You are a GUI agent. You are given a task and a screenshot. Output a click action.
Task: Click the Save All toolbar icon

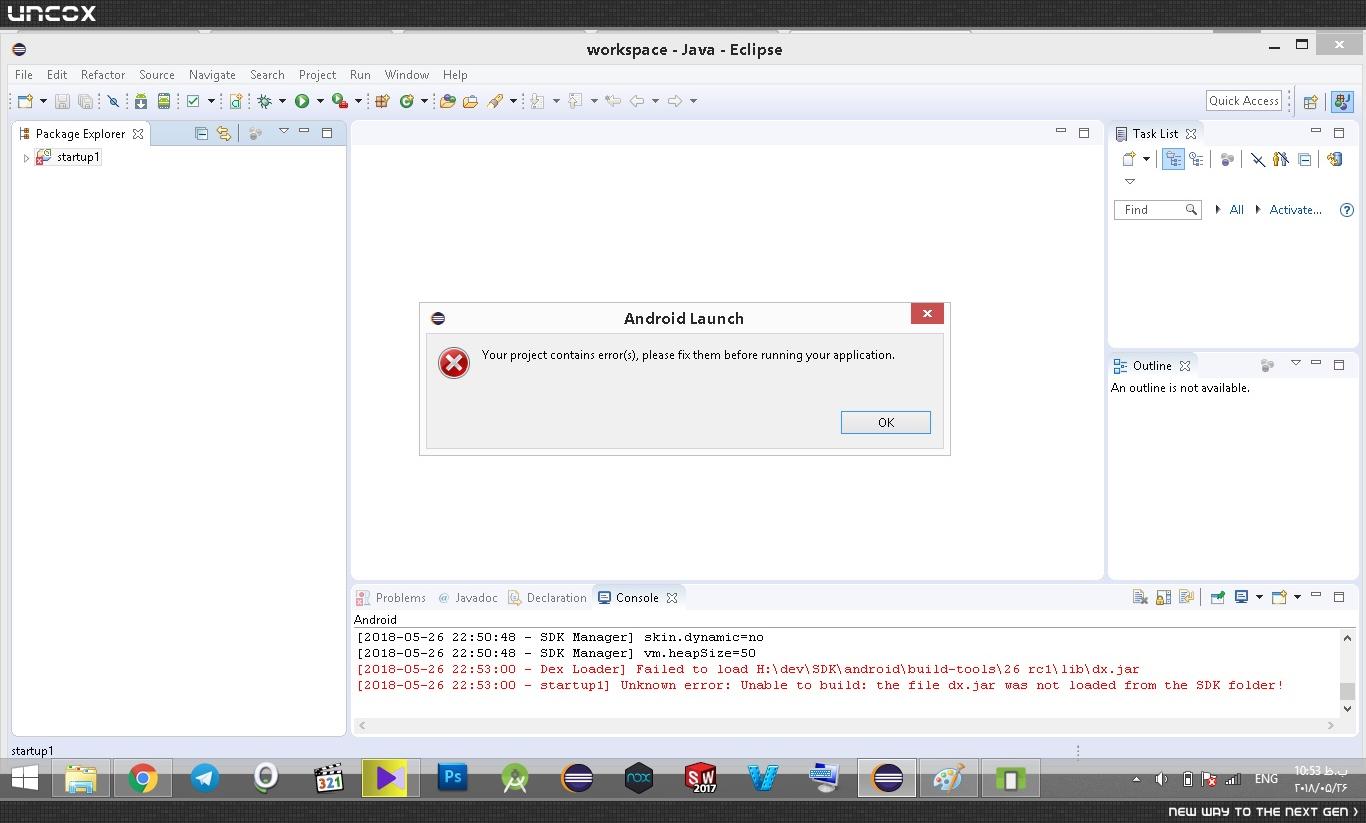click(x=86, y=101)
